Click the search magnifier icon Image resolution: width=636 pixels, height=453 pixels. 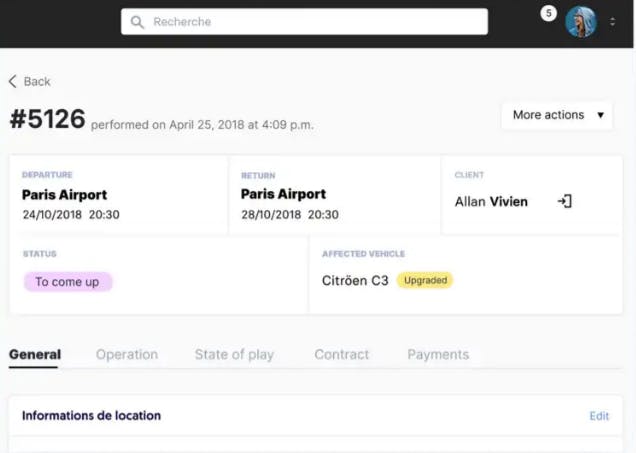coord(138,22)
